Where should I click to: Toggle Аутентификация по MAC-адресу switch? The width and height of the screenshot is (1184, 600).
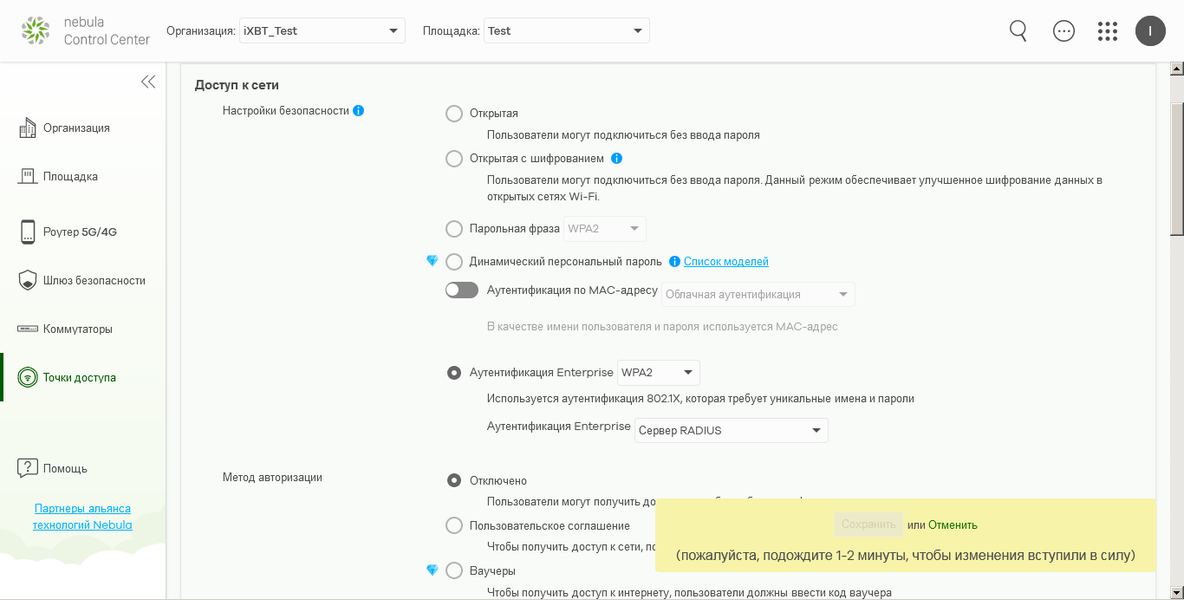(462, 291)
